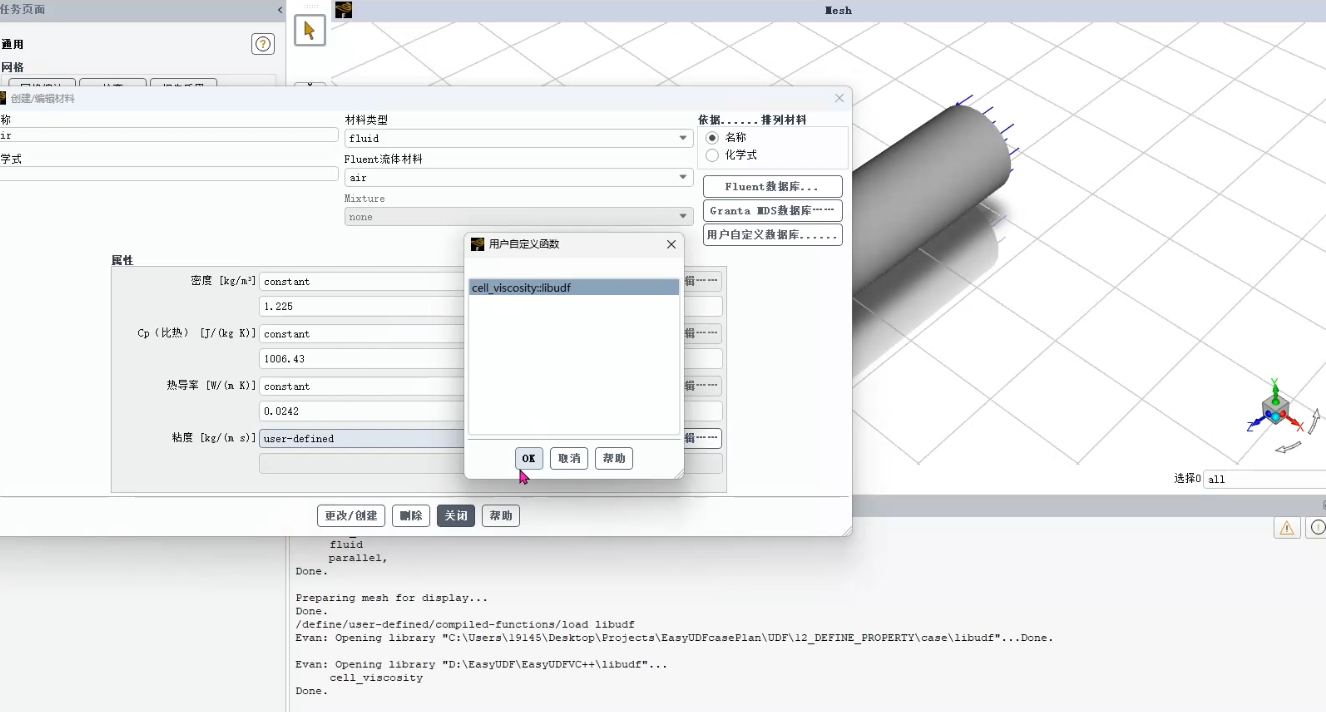
Task: Open the Fluent流体材料 air dropdown
Action: click(x=518, y=177)
